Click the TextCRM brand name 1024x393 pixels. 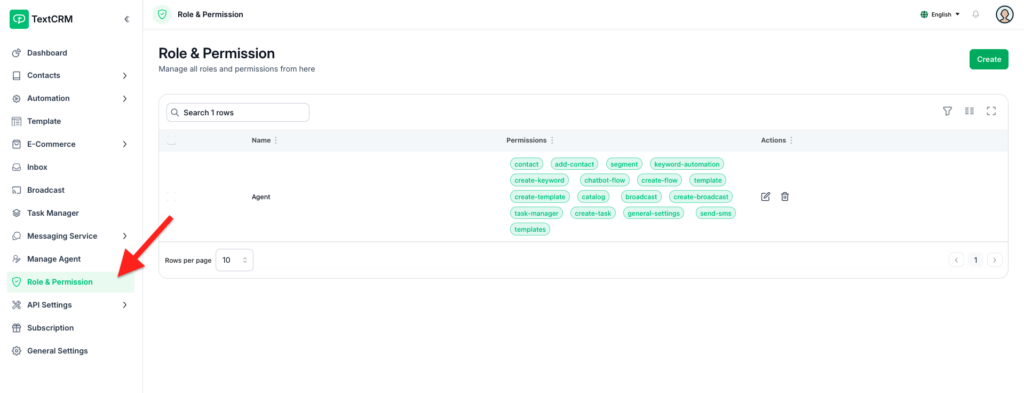click(x=52, y=20)
